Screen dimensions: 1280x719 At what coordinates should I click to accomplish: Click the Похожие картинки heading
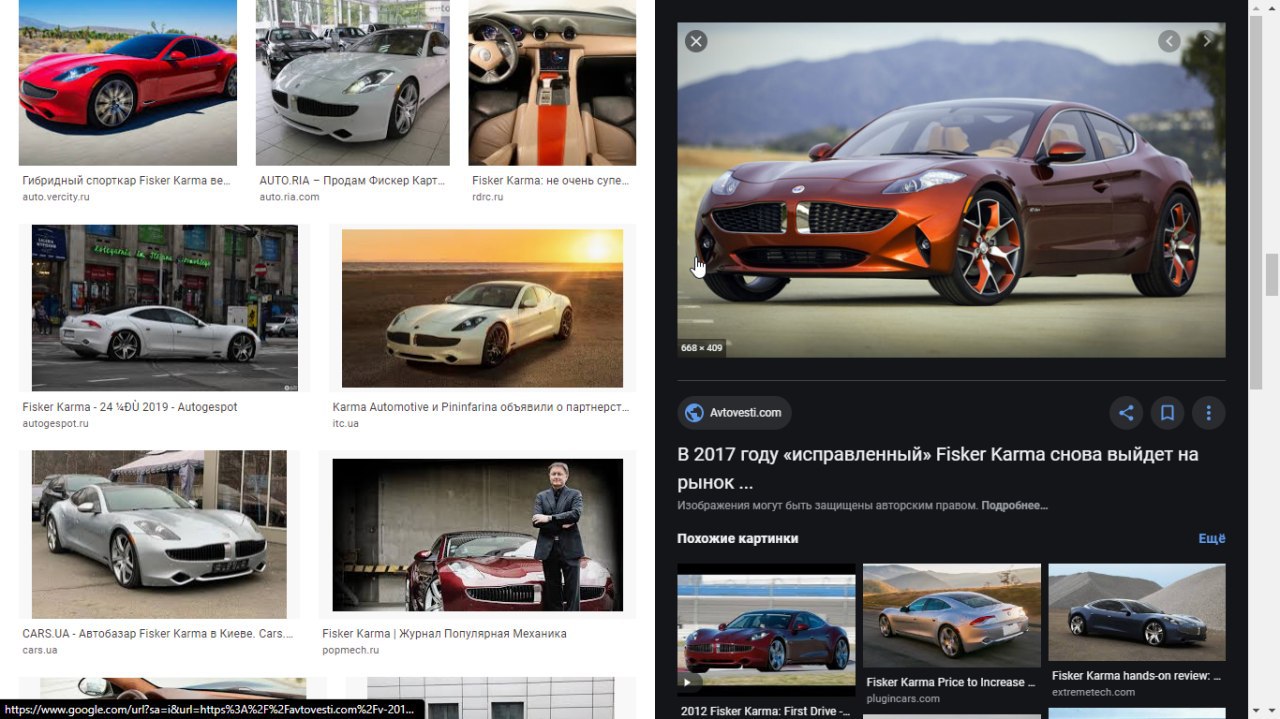tap(738, 539)
